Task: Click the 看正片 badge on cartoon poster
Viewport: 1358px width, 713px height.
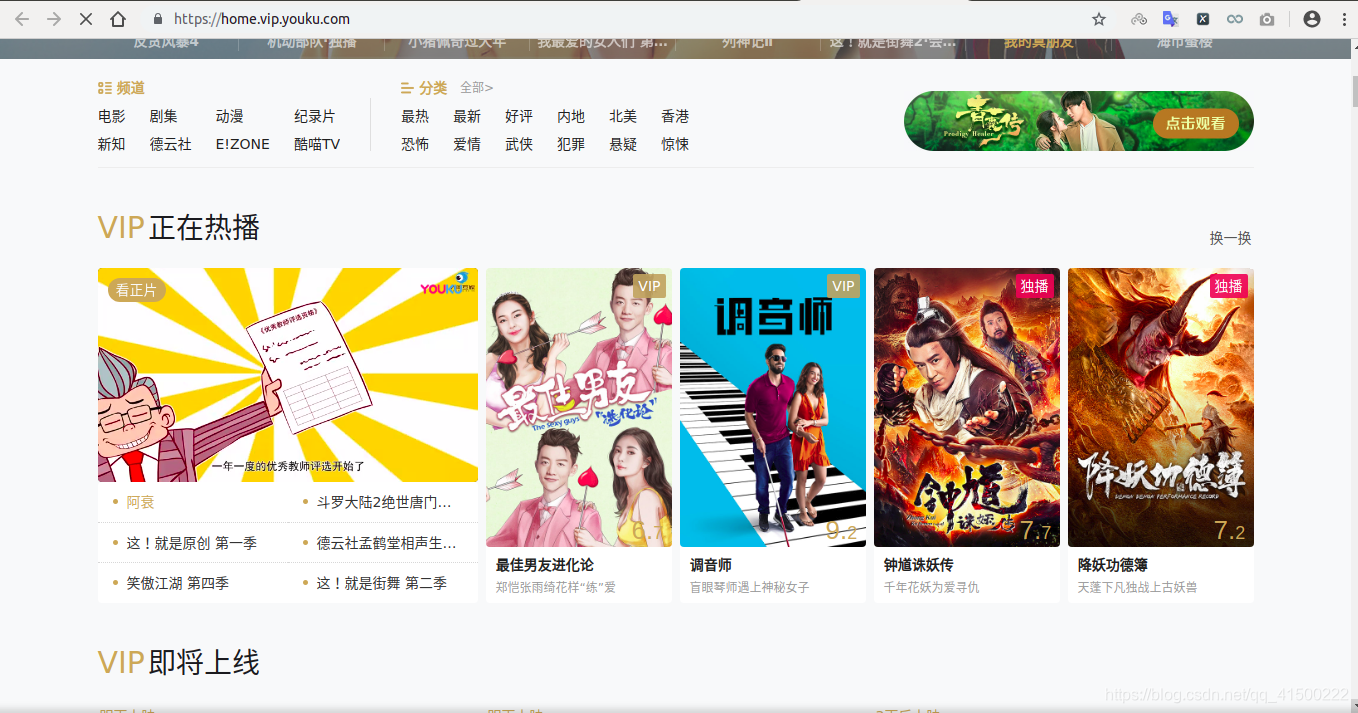Action: point(137,290)
